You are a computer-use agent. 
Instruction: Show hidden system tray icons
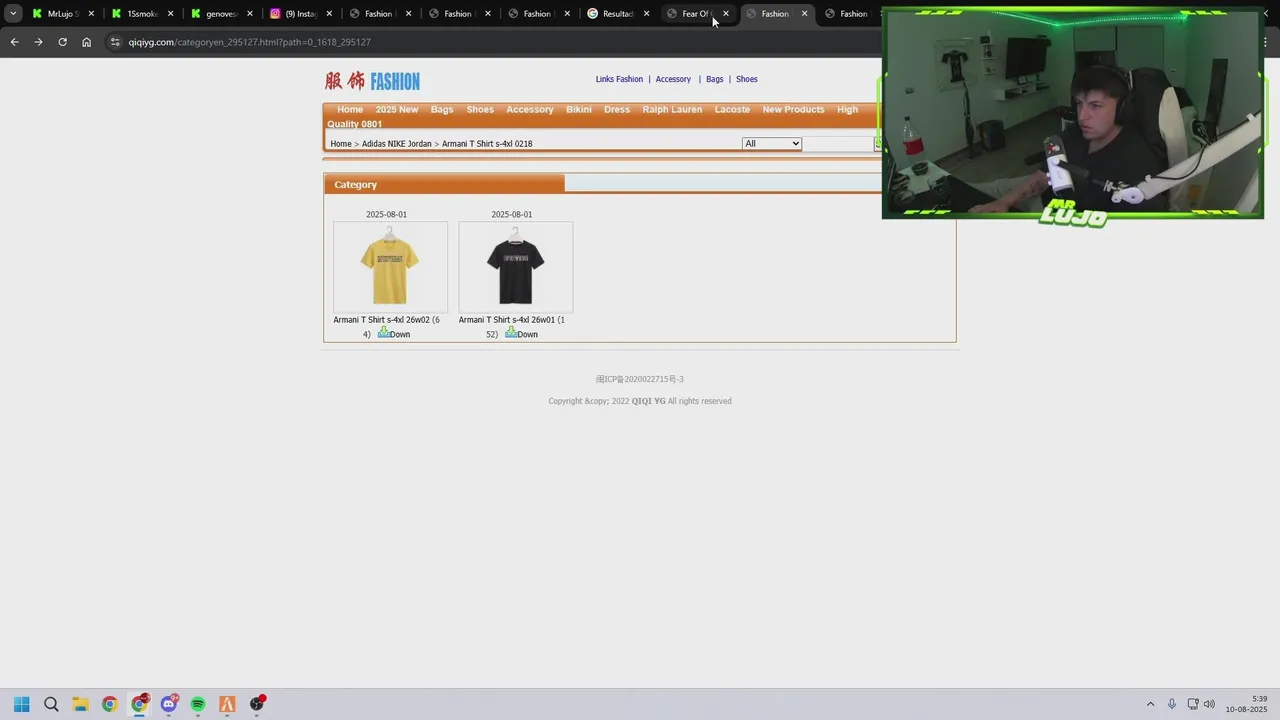point(1150,704)
